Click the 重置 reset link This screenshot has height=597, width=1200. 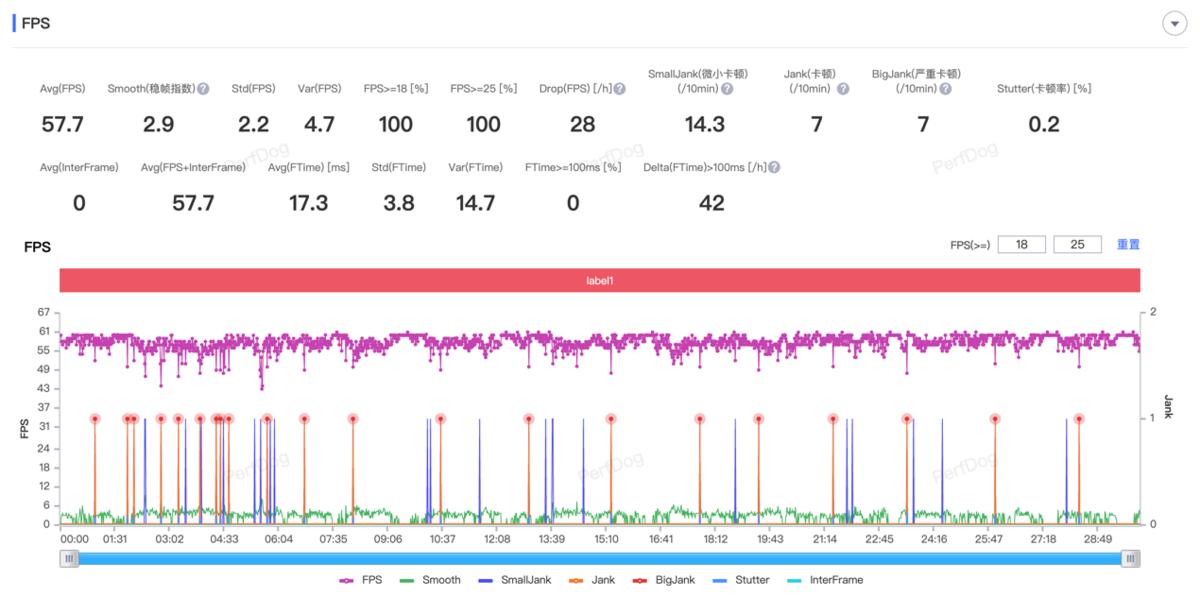(1128, 245)
